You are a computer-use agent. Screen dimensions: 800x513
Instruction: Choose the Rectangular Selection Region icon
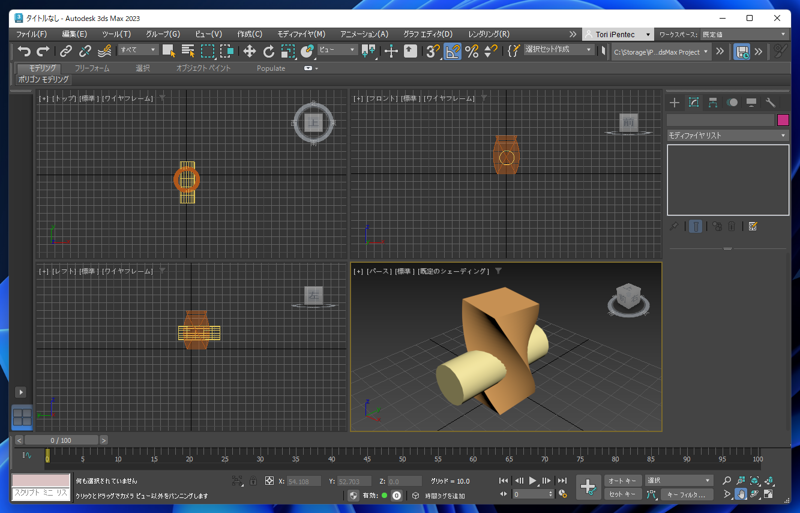207,51
